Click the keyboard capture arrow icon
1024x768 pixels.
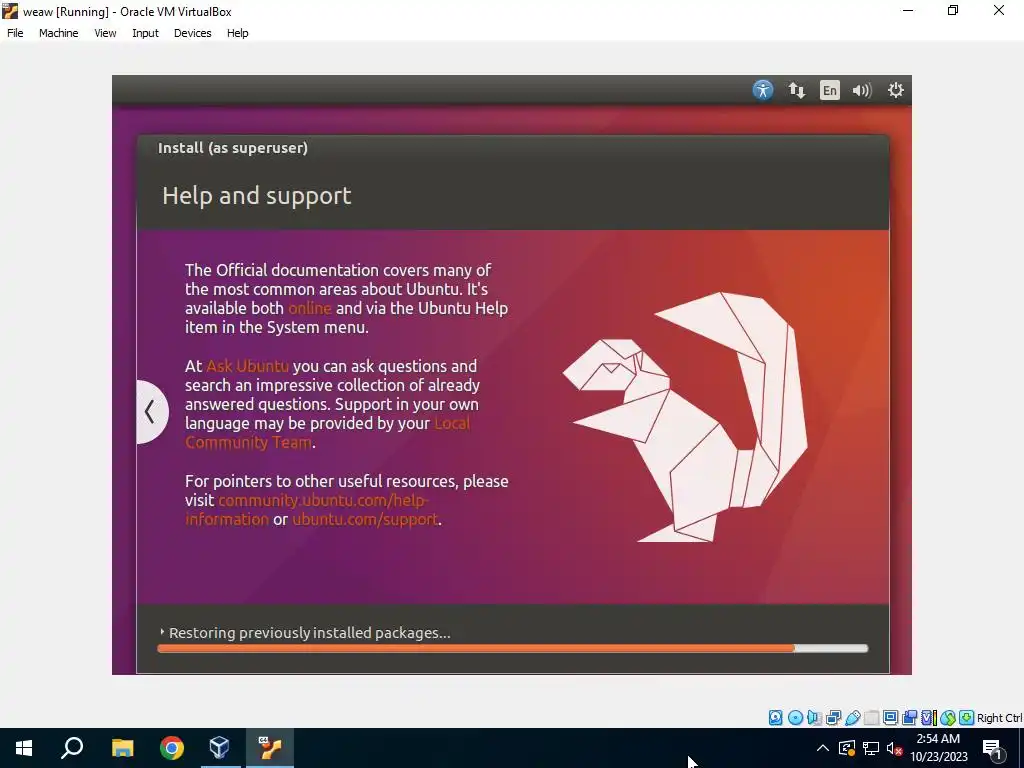pos(967,718)
